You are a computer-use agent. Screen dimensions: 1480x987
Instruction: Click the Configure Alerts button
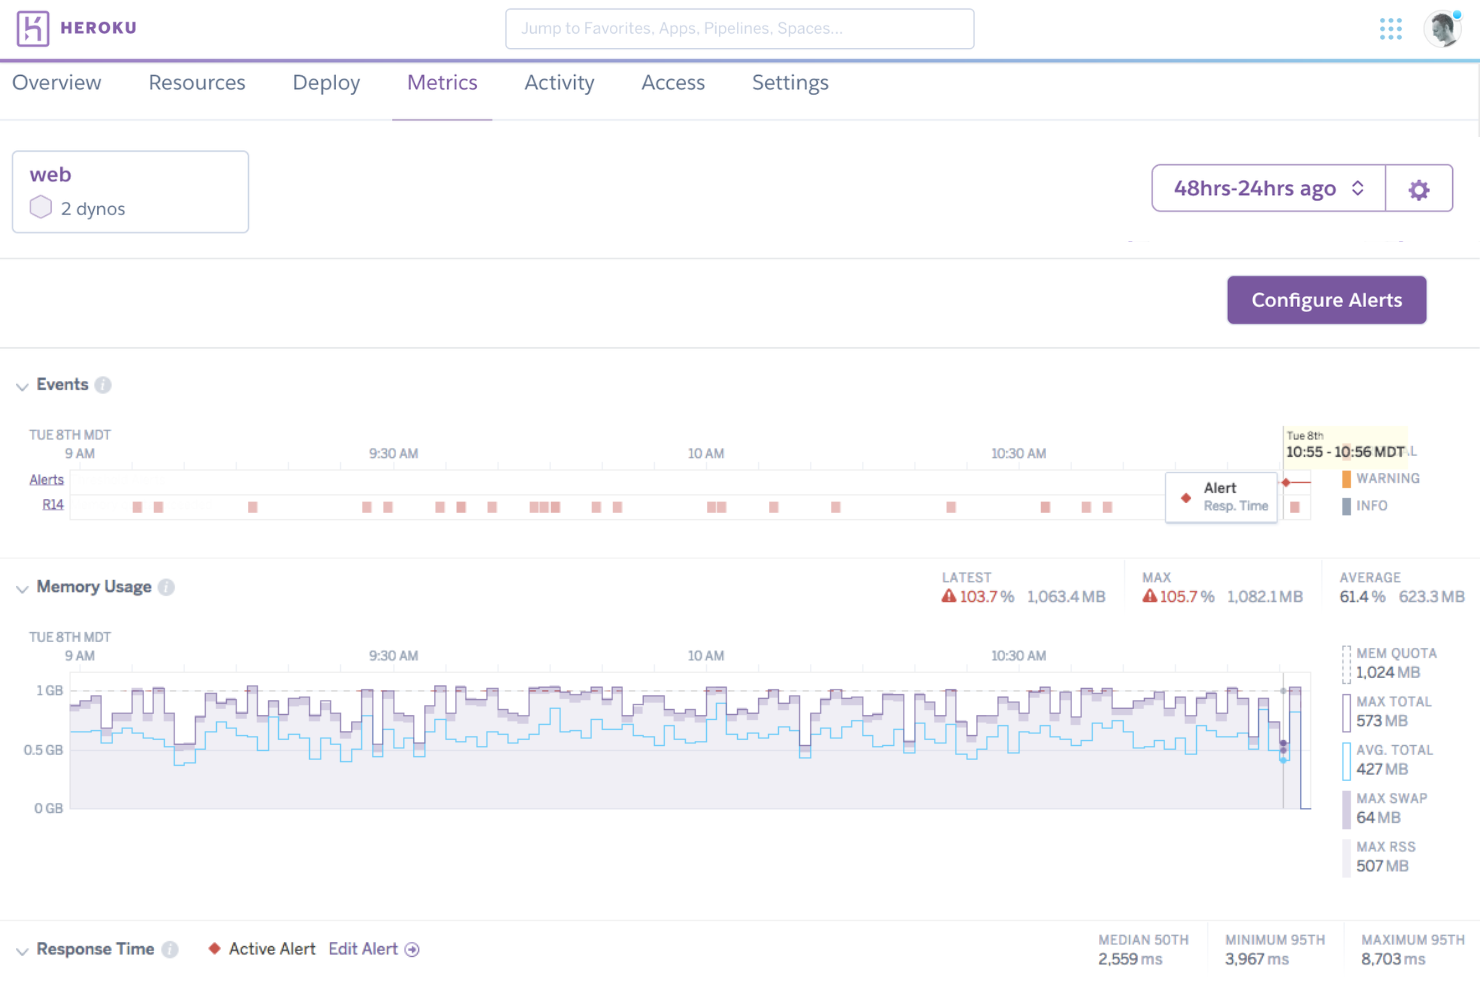pos(1326,299)
